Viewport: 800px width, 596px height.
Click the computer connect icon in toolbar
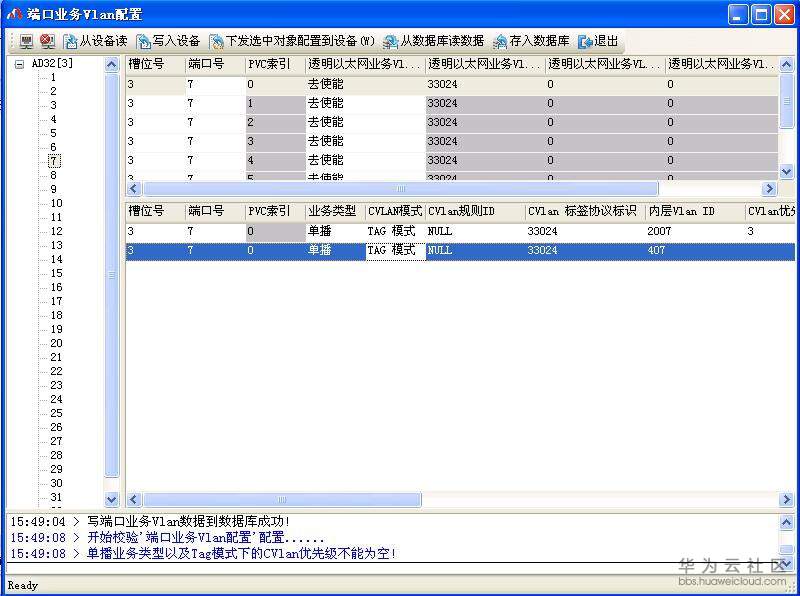27,41
